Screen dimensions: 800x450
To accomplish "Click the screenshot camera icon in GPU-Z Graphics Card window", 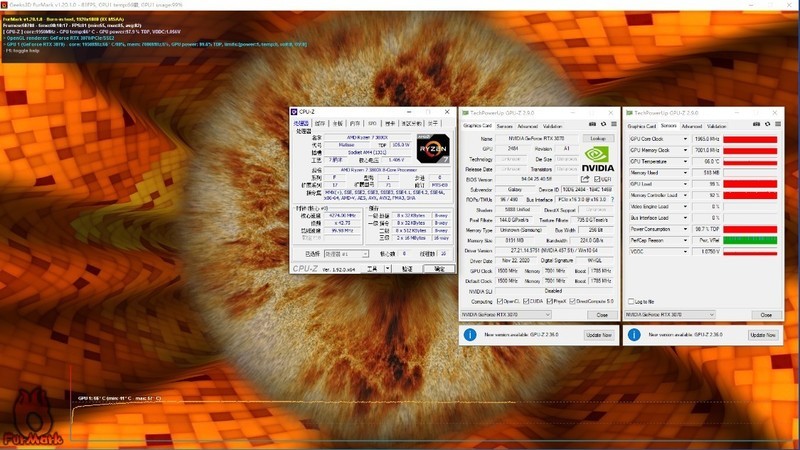I will click(592, 124).
